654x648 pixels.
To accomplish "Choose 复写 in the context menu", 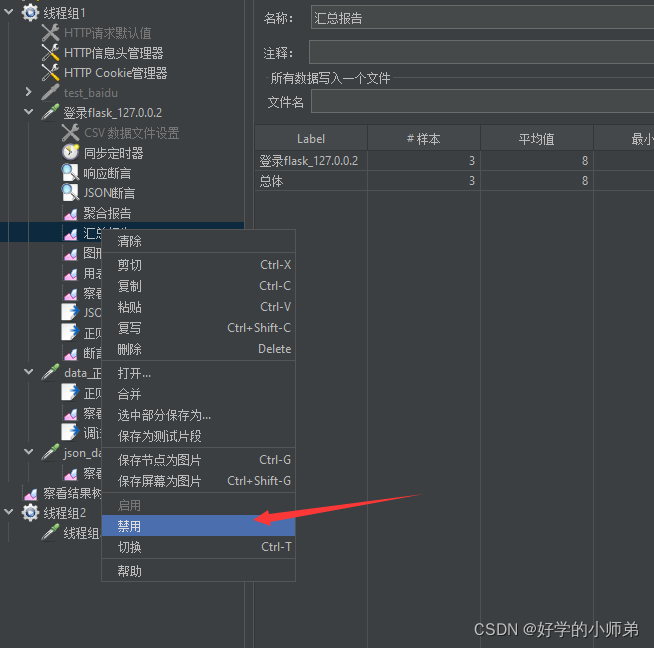I will (x=199, y=328).
